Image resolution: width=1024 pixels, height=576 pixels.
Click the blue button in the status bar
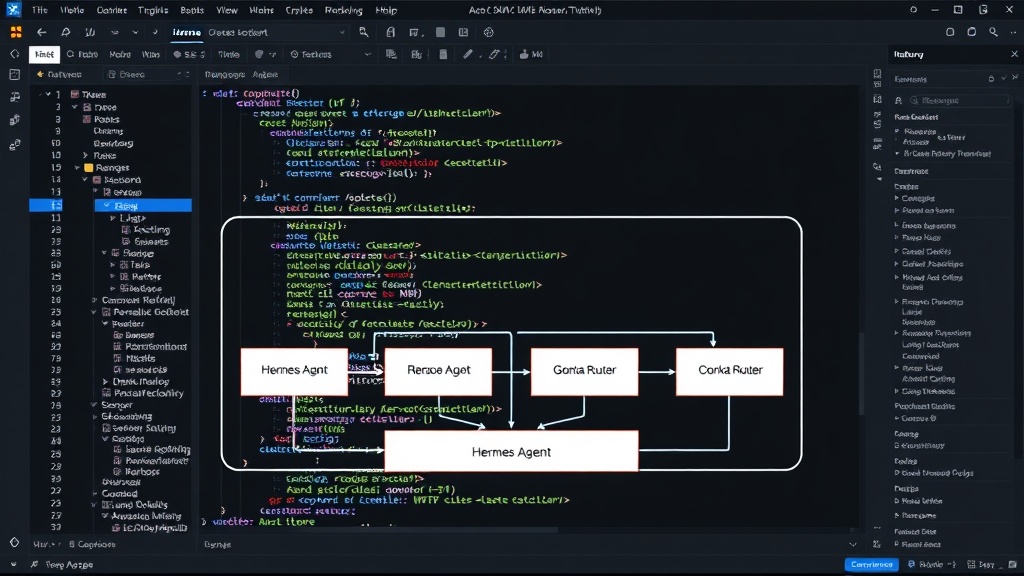pos(871,564)
